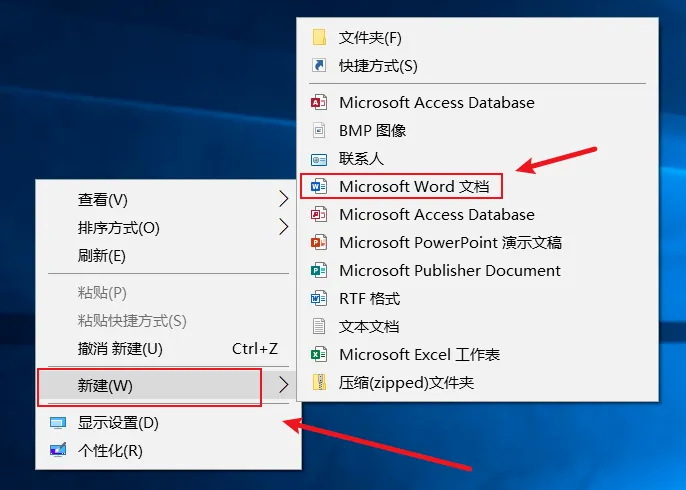Select the highlighted 新建(W) entry
686x490 pixels.
click(168, 385)
